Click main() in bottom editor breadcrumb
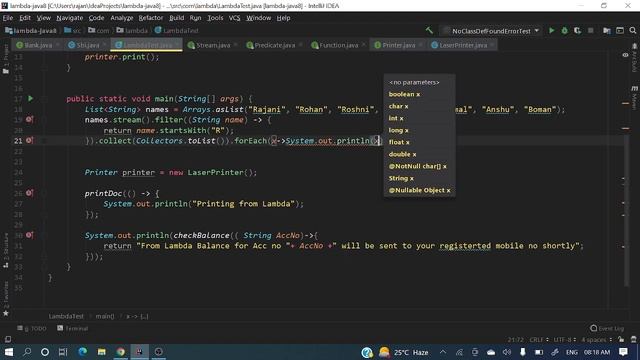Screen dimensions: 640x360 pyautogui.click(x=105, y=316)
